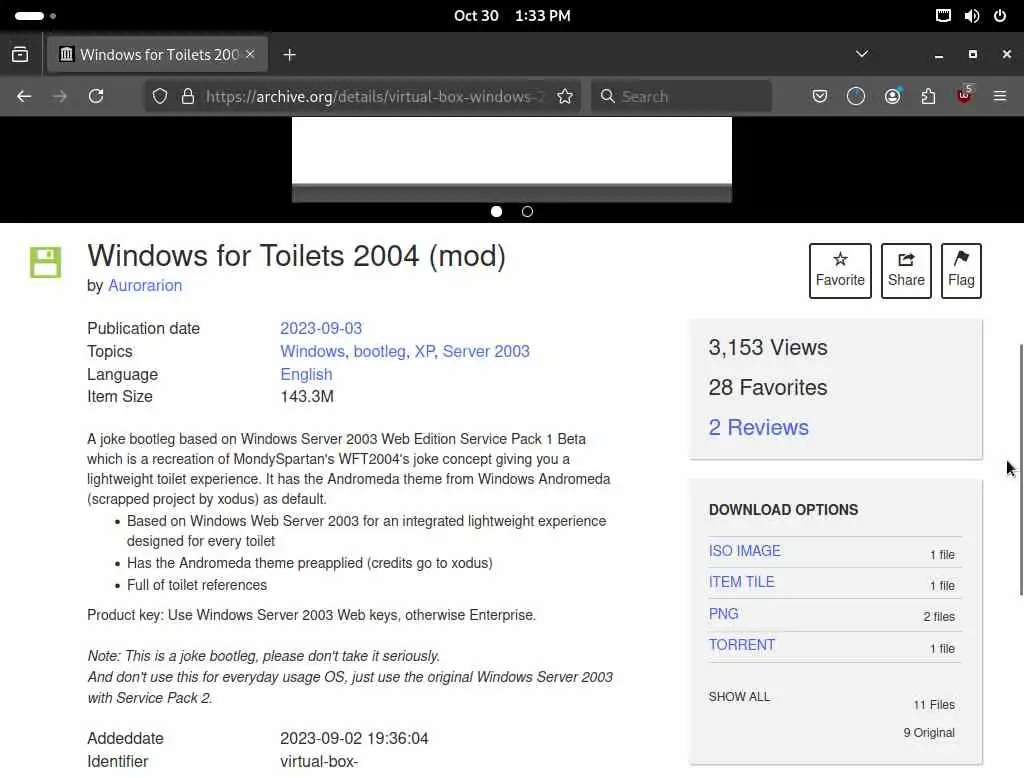The image size is (1024, 778).
Task: Reload the current page
Action: (96, 97)
